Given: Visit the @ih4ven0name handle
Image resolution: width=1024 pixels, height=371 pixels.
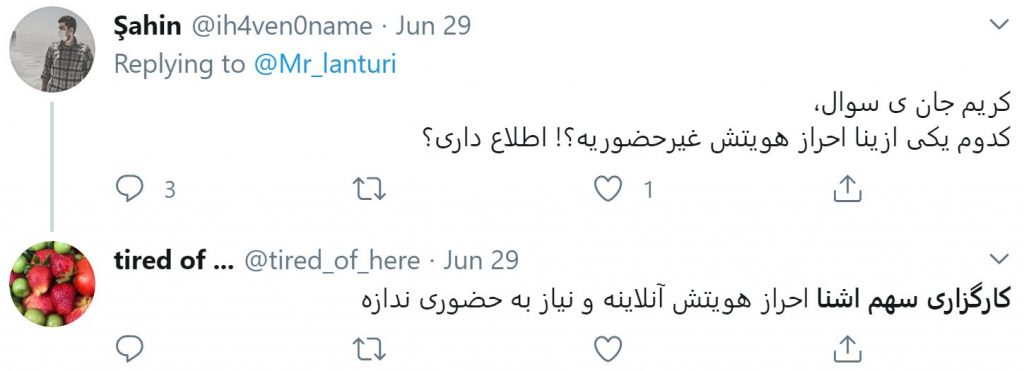Looking at the screenshot, I should tap(281, 26).
